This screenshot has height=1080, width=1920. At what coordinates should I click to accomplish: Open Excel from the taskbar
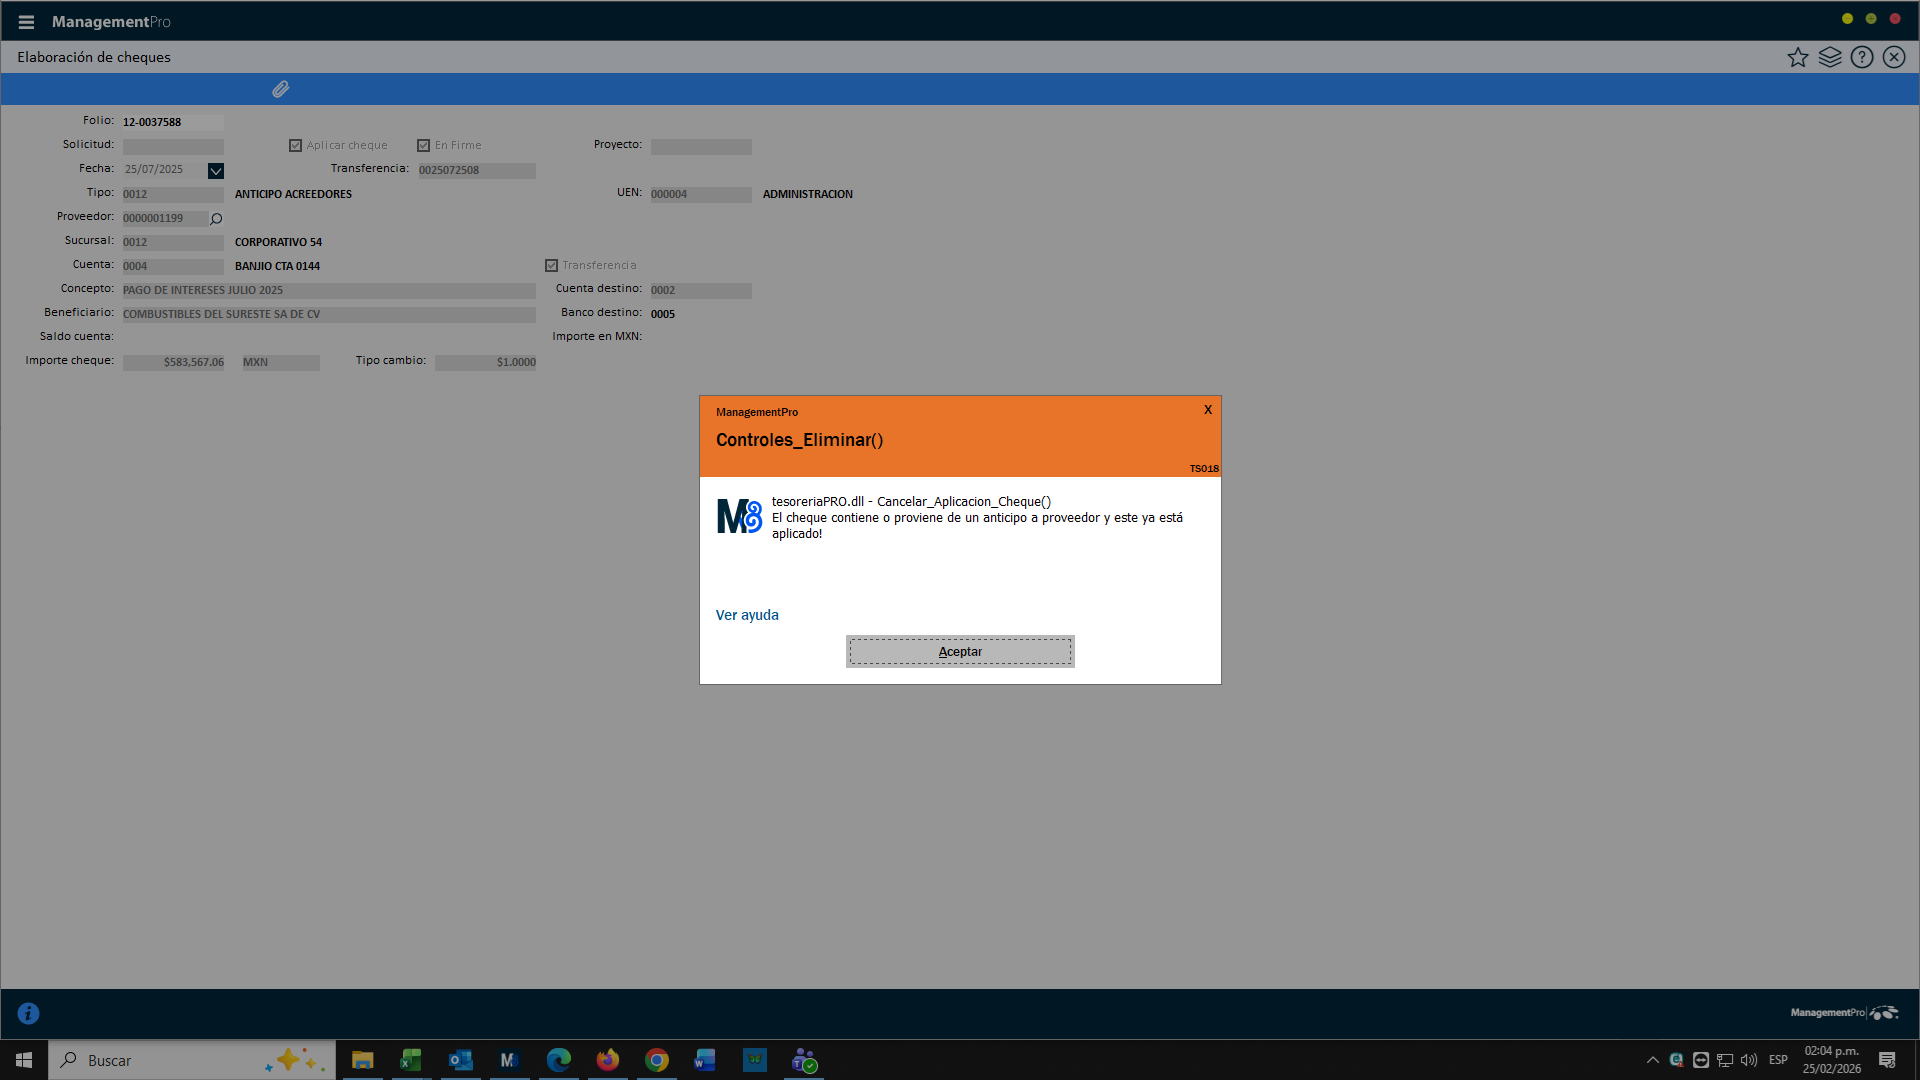[411, 1060]
